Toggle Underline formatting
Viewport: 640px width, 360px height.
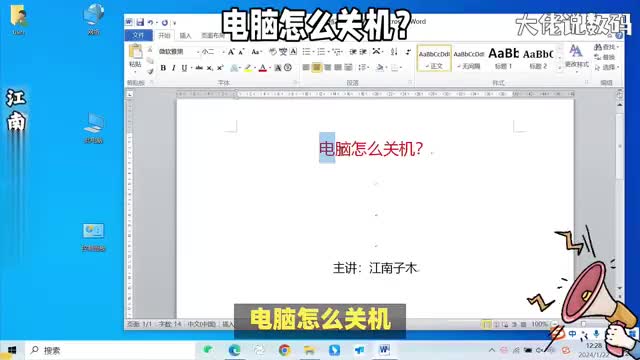click(x=184, y=68)
